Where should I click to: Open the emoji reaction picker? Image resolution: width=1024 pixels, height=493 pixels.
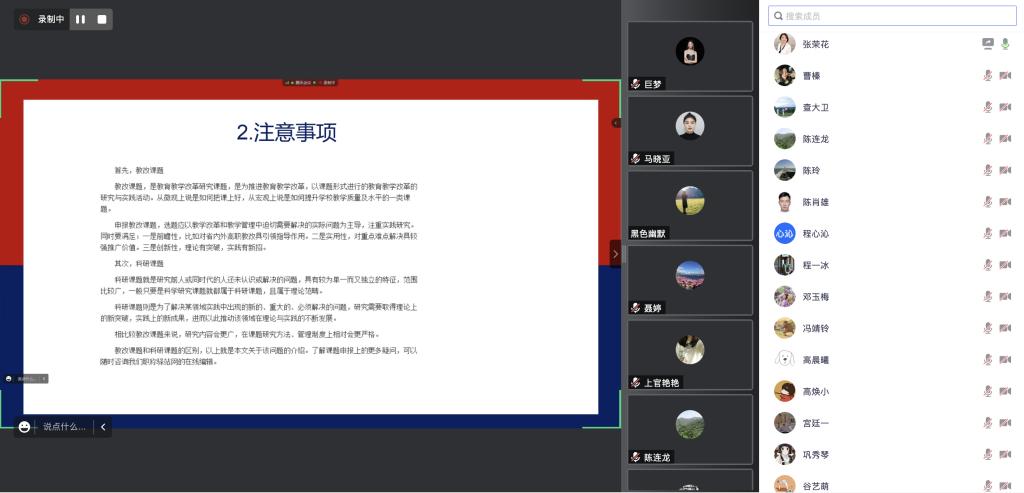click(x=25, y=427)
